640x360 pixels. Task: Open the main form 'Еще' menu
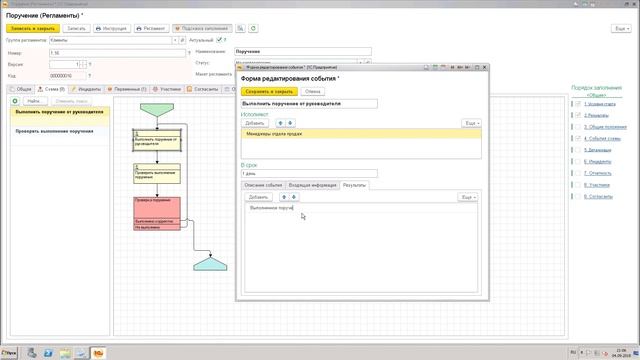coord(621,29)
